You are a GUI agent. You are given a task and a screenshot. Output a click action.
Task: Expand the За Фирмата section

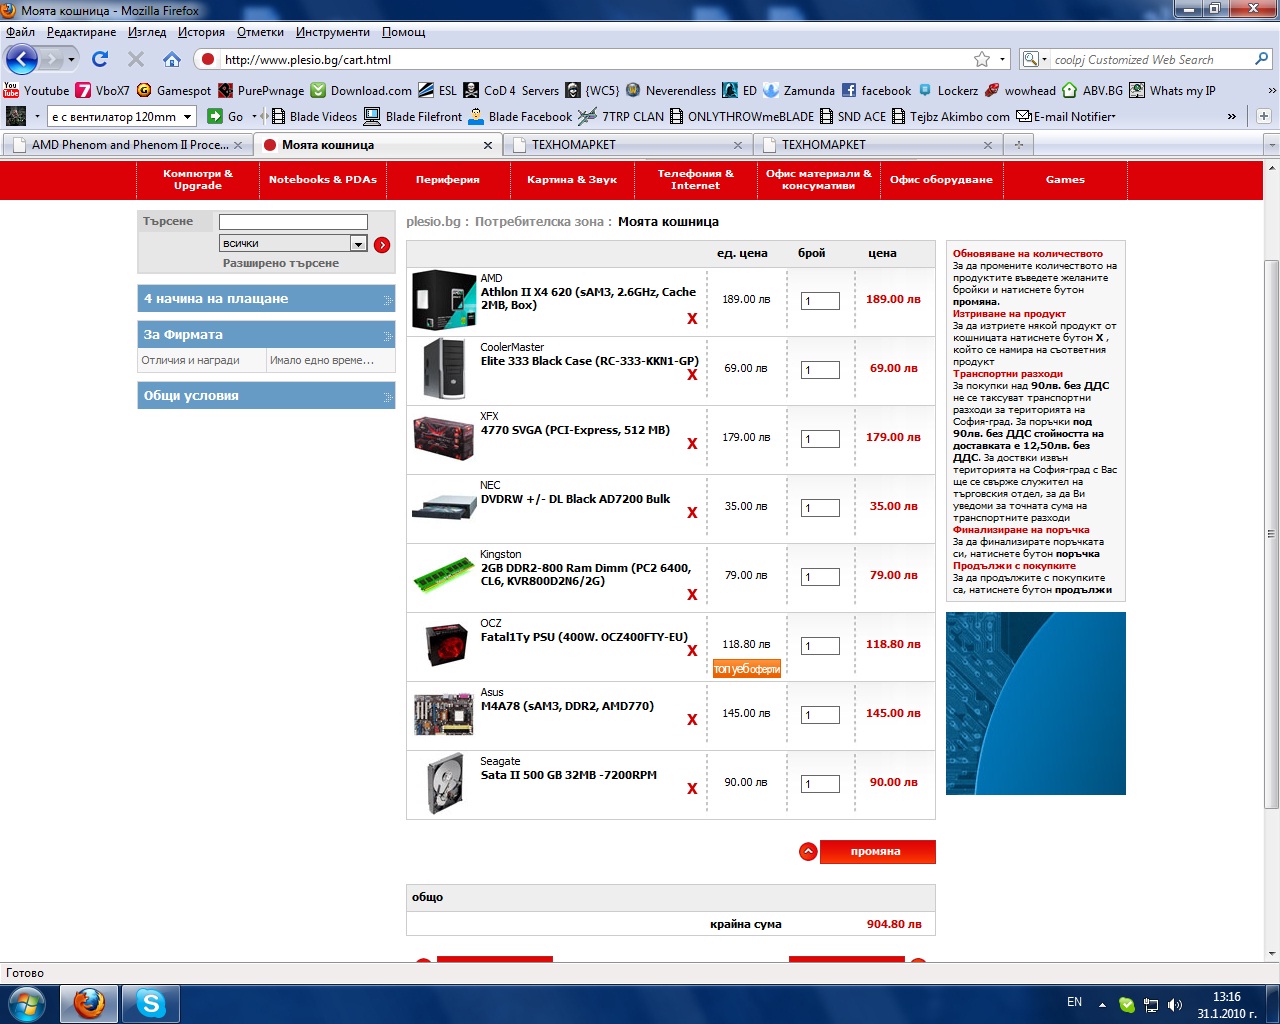[266, 334]
